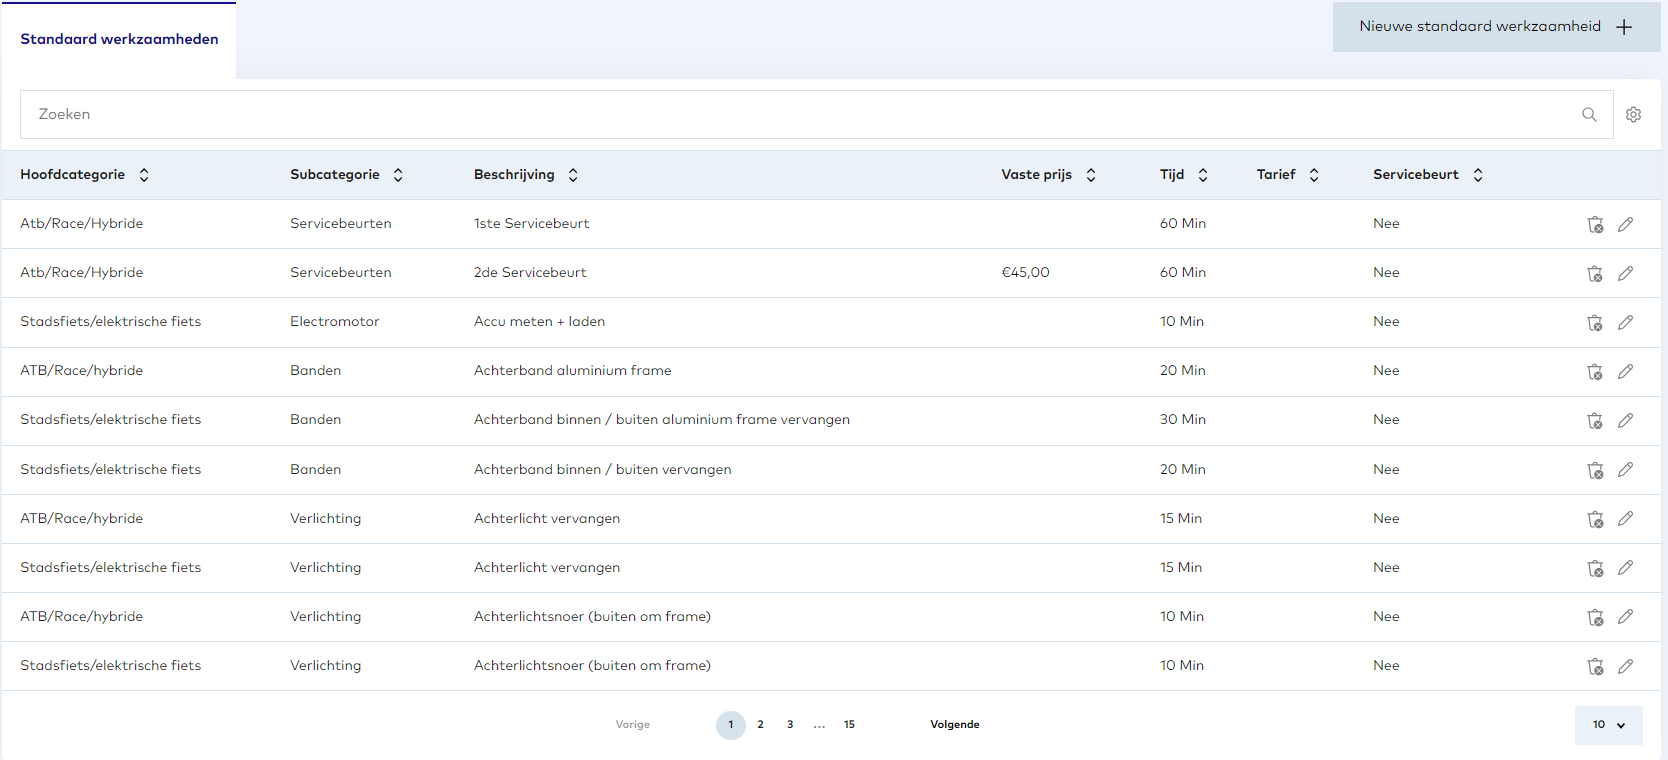The width and height of the screenshot is (1668, 760).
Task: Edit Achterband binnen / buiten vervangen row
Action: (1626, 469)
